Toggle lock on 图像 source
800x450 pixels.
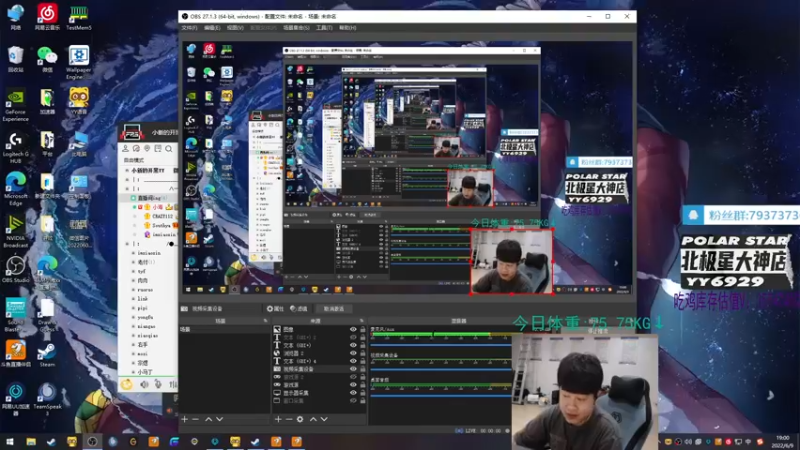(x=363, y=330)
